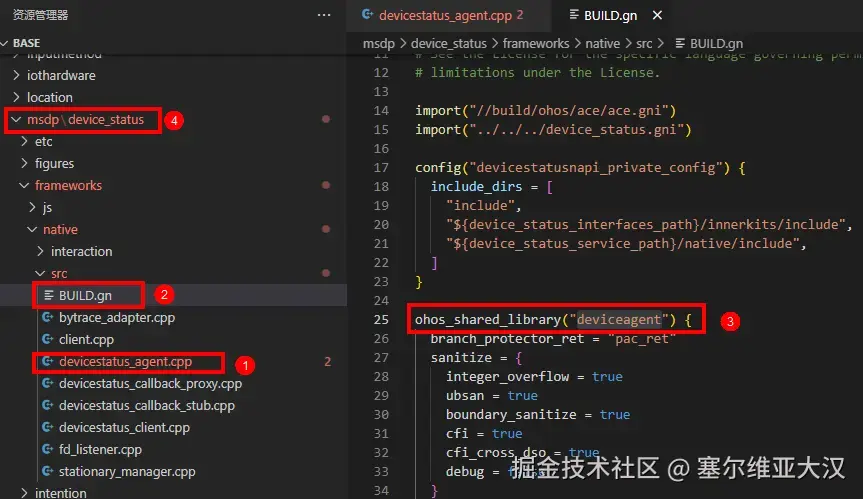Click the integer_overflow = true line
This screenshot has width=863, height=499.
click(534, 377)
